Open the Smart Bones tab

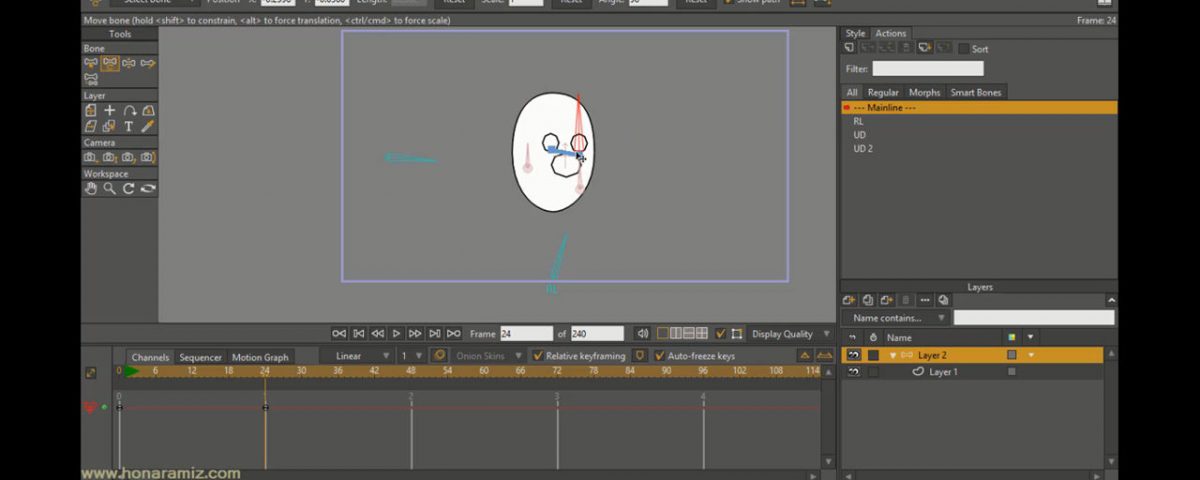(976, 92)
